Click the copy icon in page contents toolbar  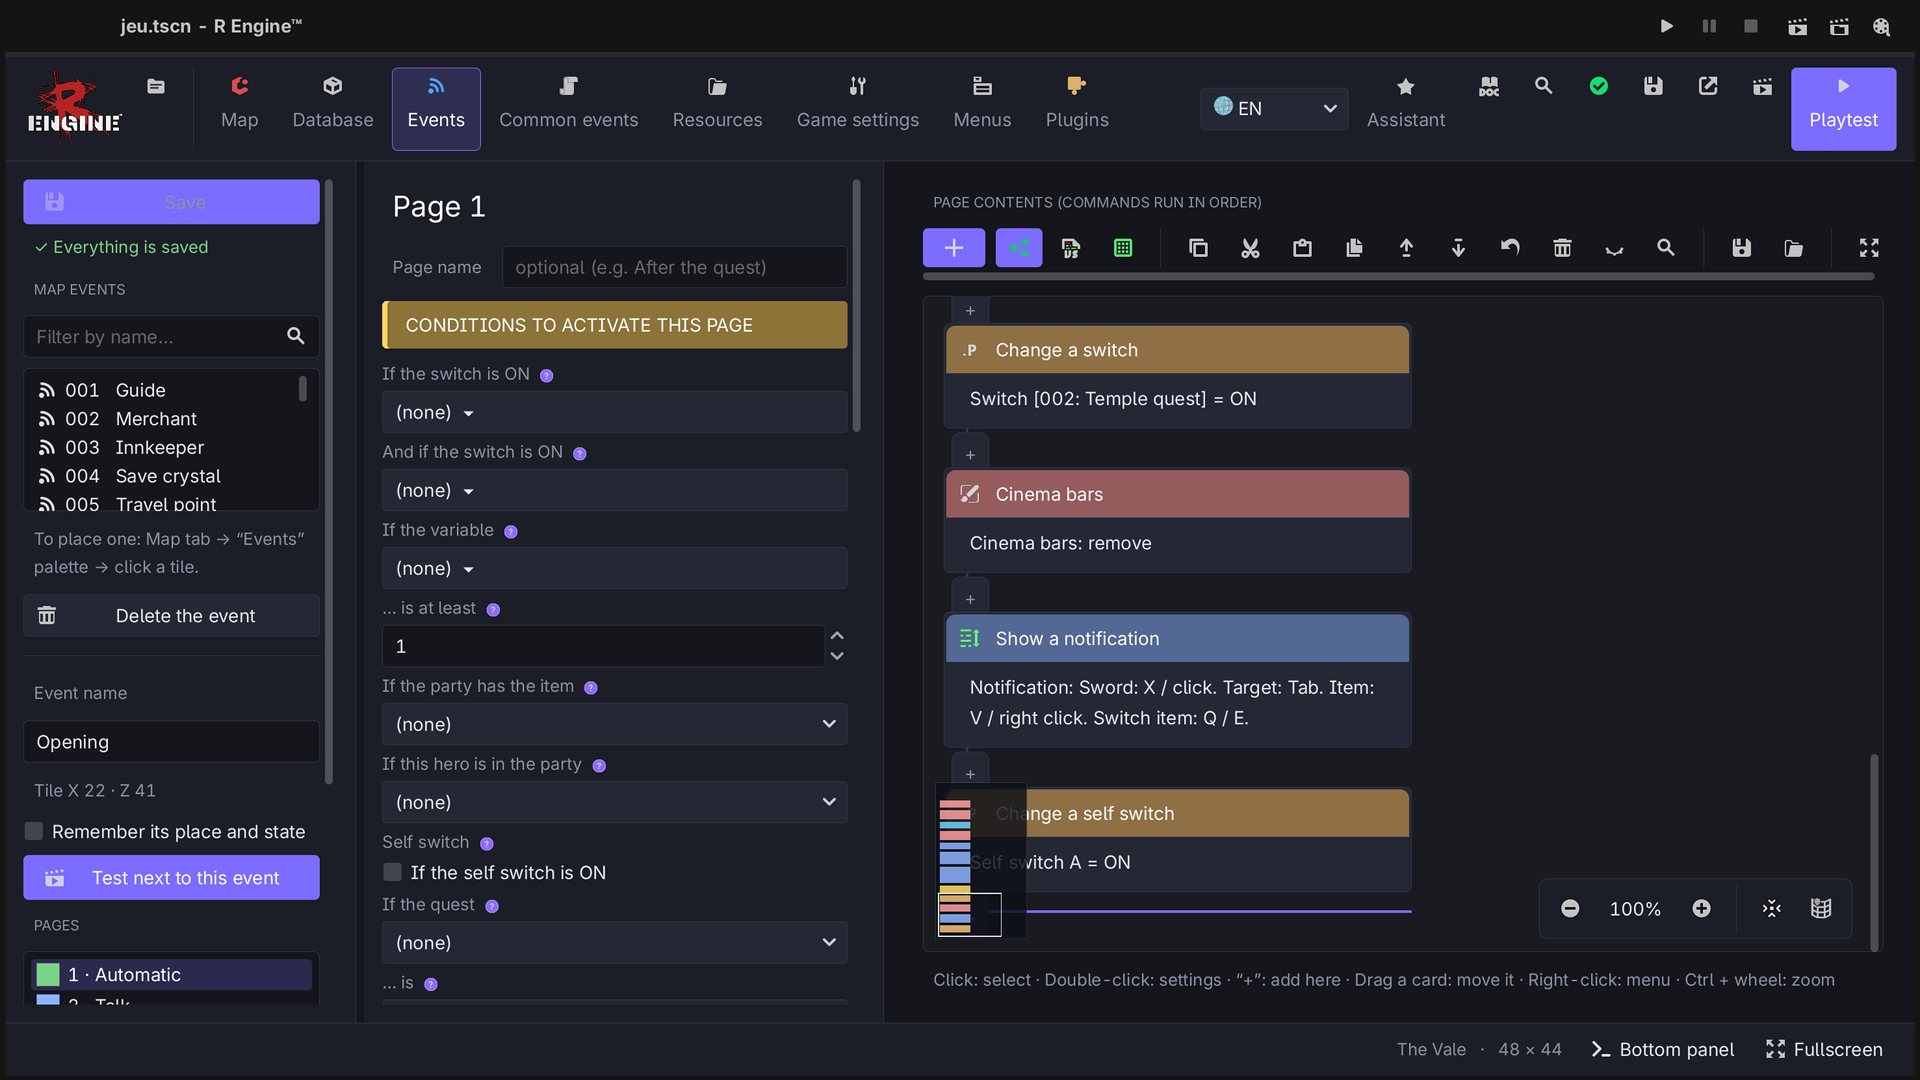(x=1198, y=248)
